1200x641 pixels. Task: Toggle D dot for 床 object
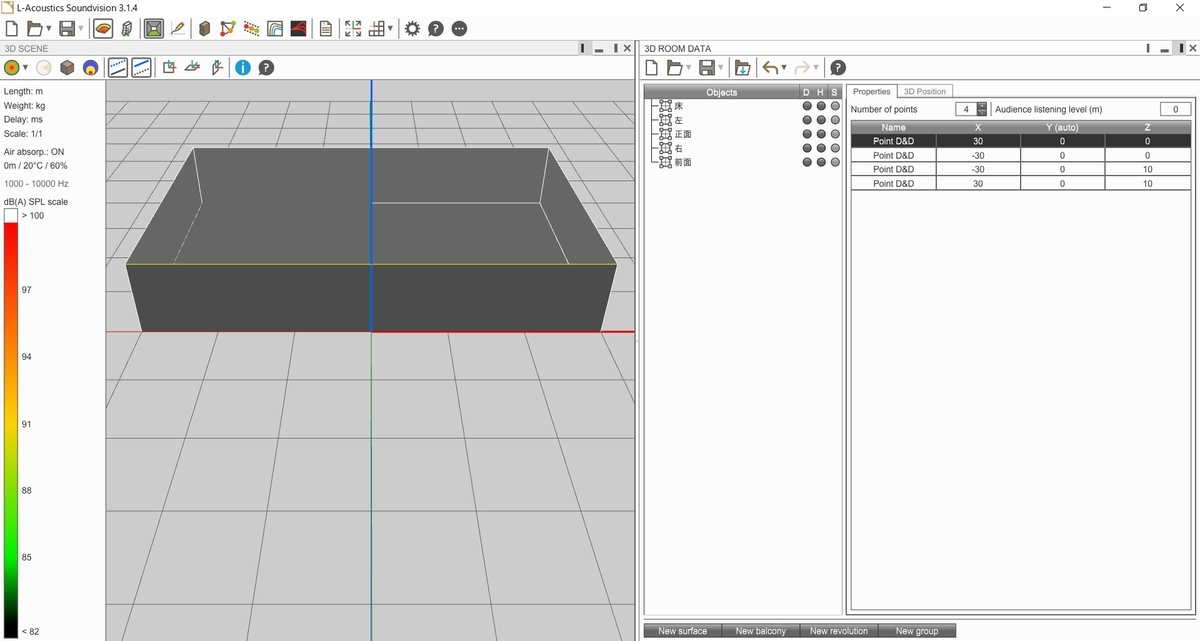click(807, 106)
